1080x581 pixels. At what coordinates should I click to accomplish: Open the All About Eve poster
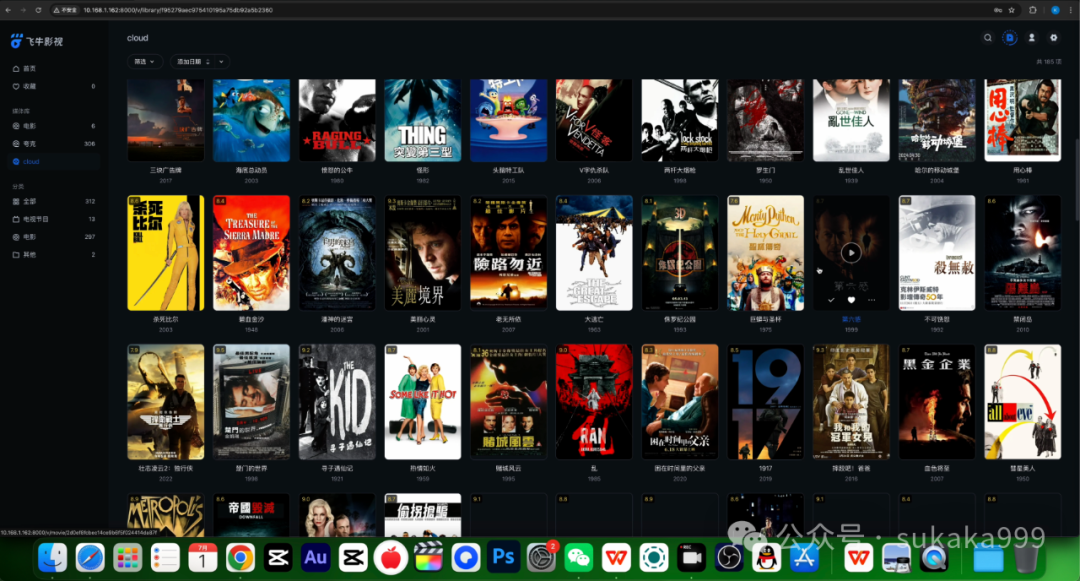coord(1023,402)
